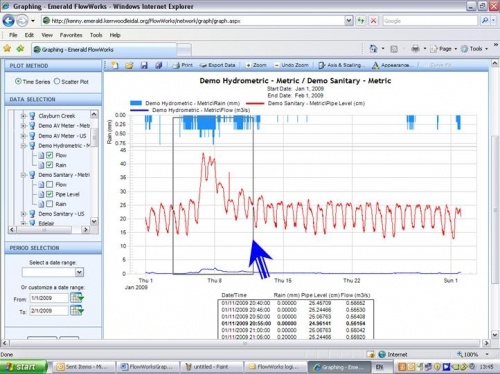Image resolution: width=500 pixels, height=374 pixels.
Task: Open a saved graph using folder icon
Action: click(x=129, y=65)
